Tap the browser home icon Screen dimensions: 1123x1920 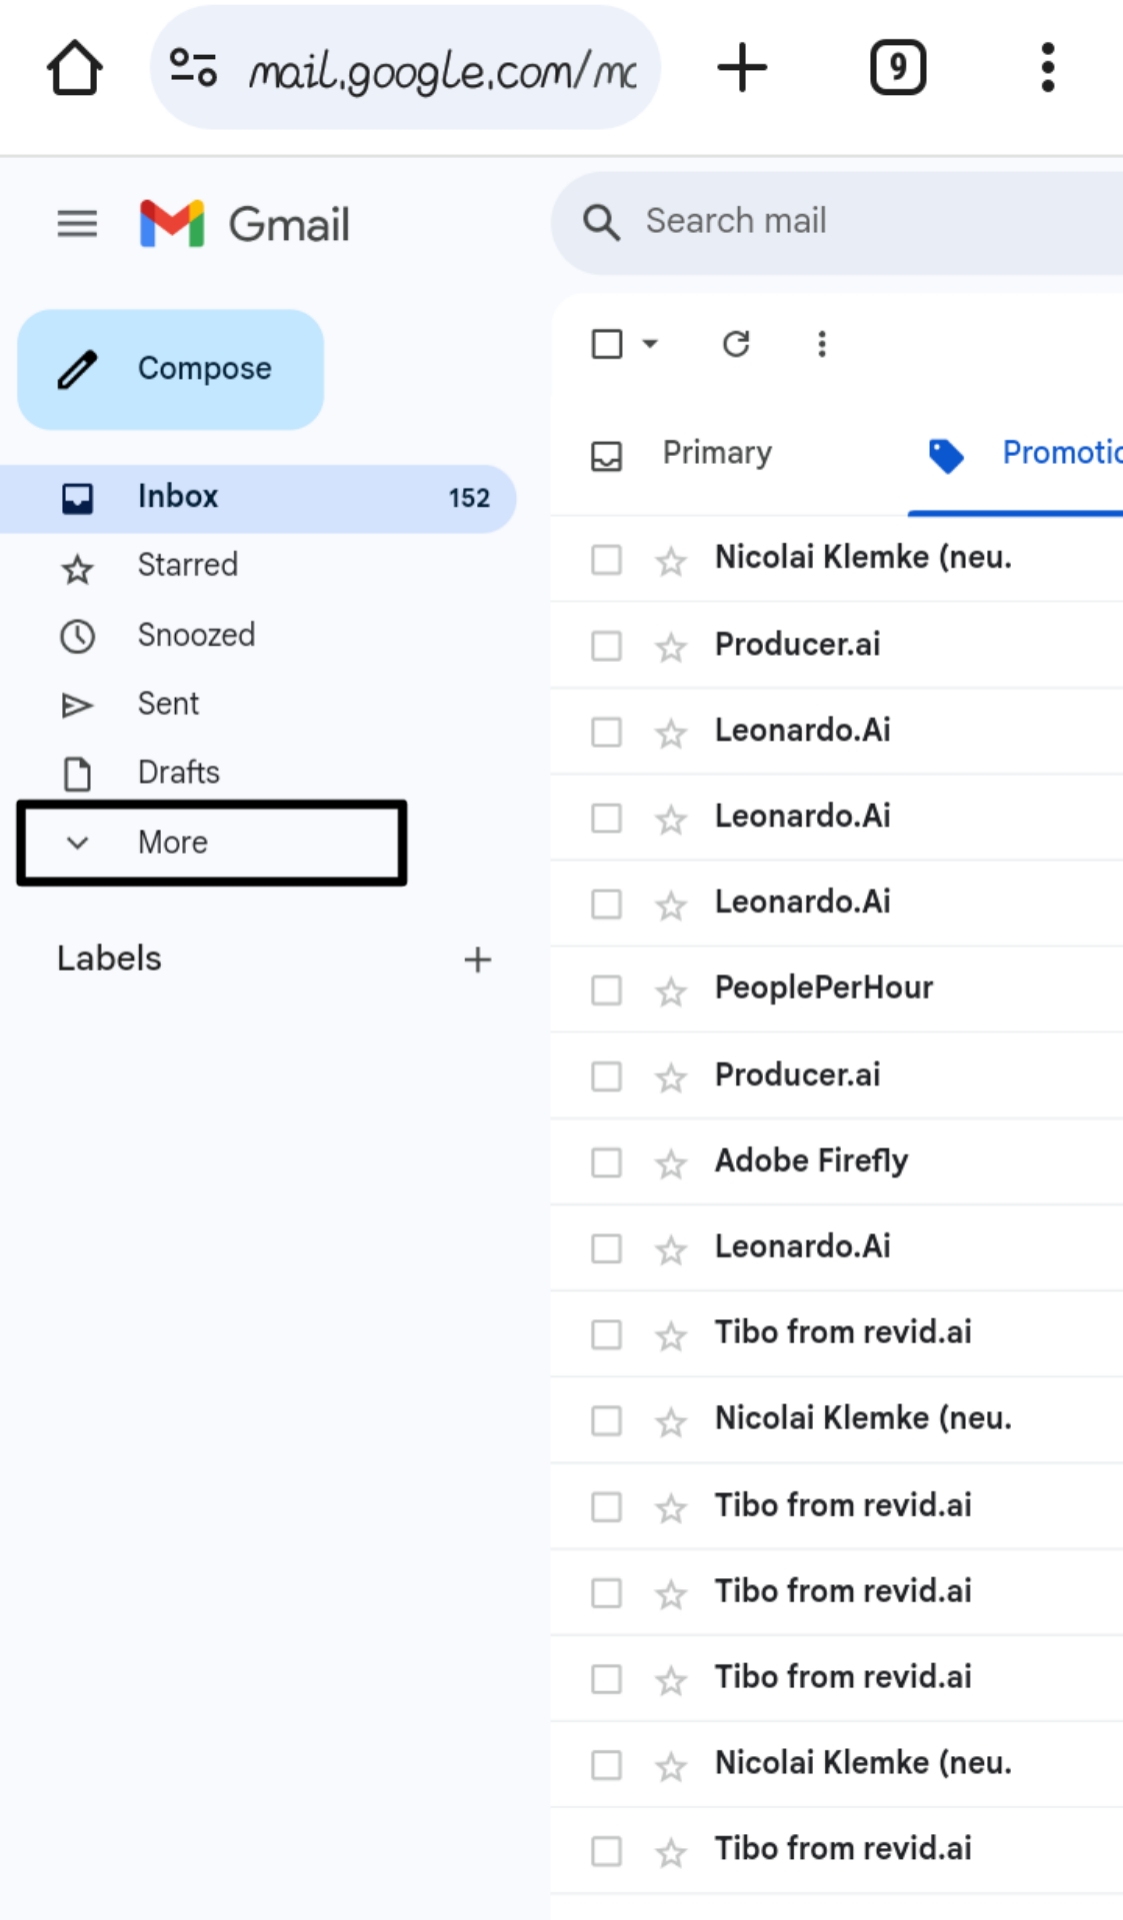75,68
